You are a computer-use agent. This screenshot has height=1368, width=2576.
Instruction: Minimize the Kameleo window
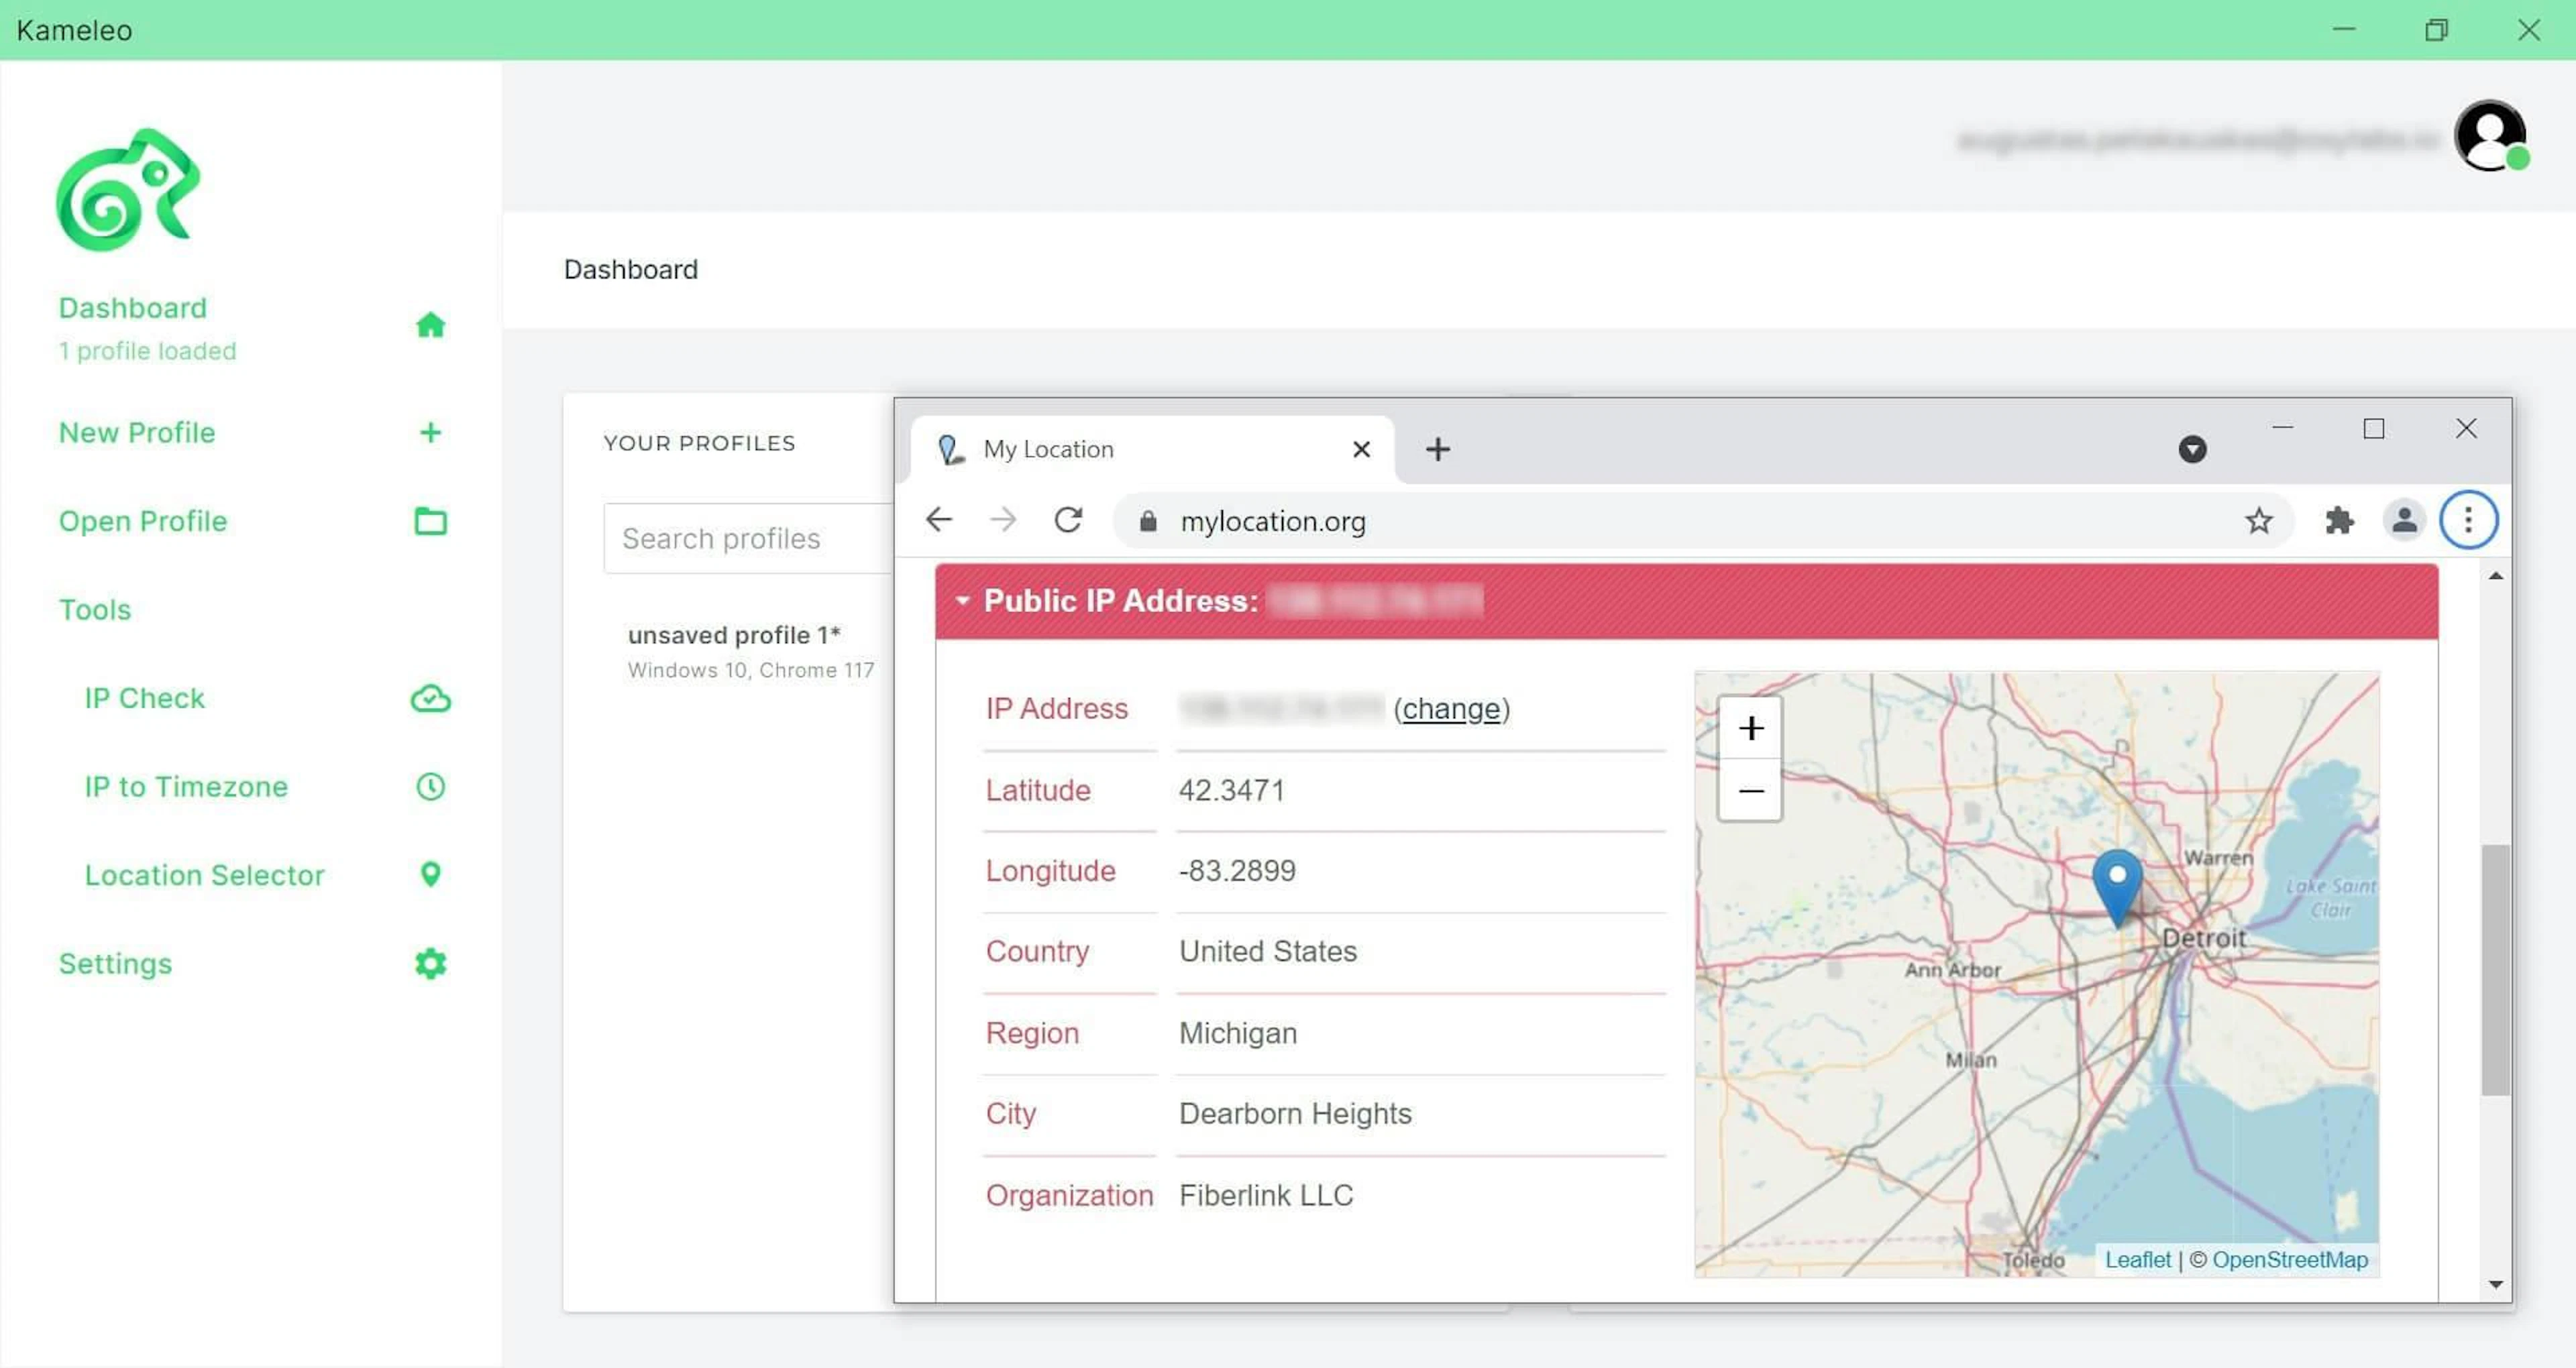click(2344, 30)
